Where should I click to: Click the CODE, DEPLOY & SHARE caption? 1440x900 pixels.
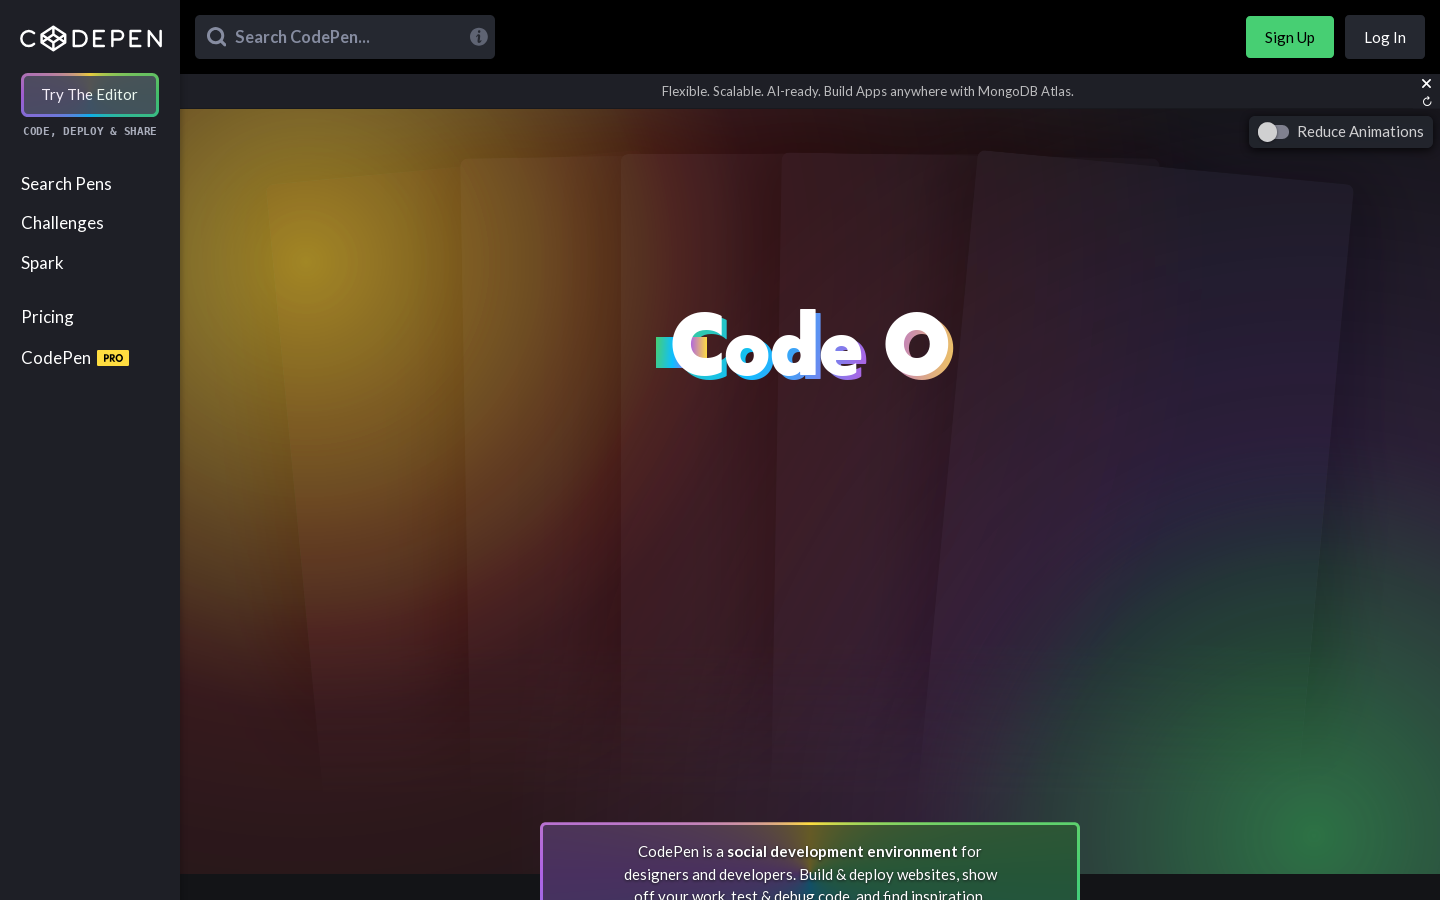pyautogui.click(x=90, y=131)
